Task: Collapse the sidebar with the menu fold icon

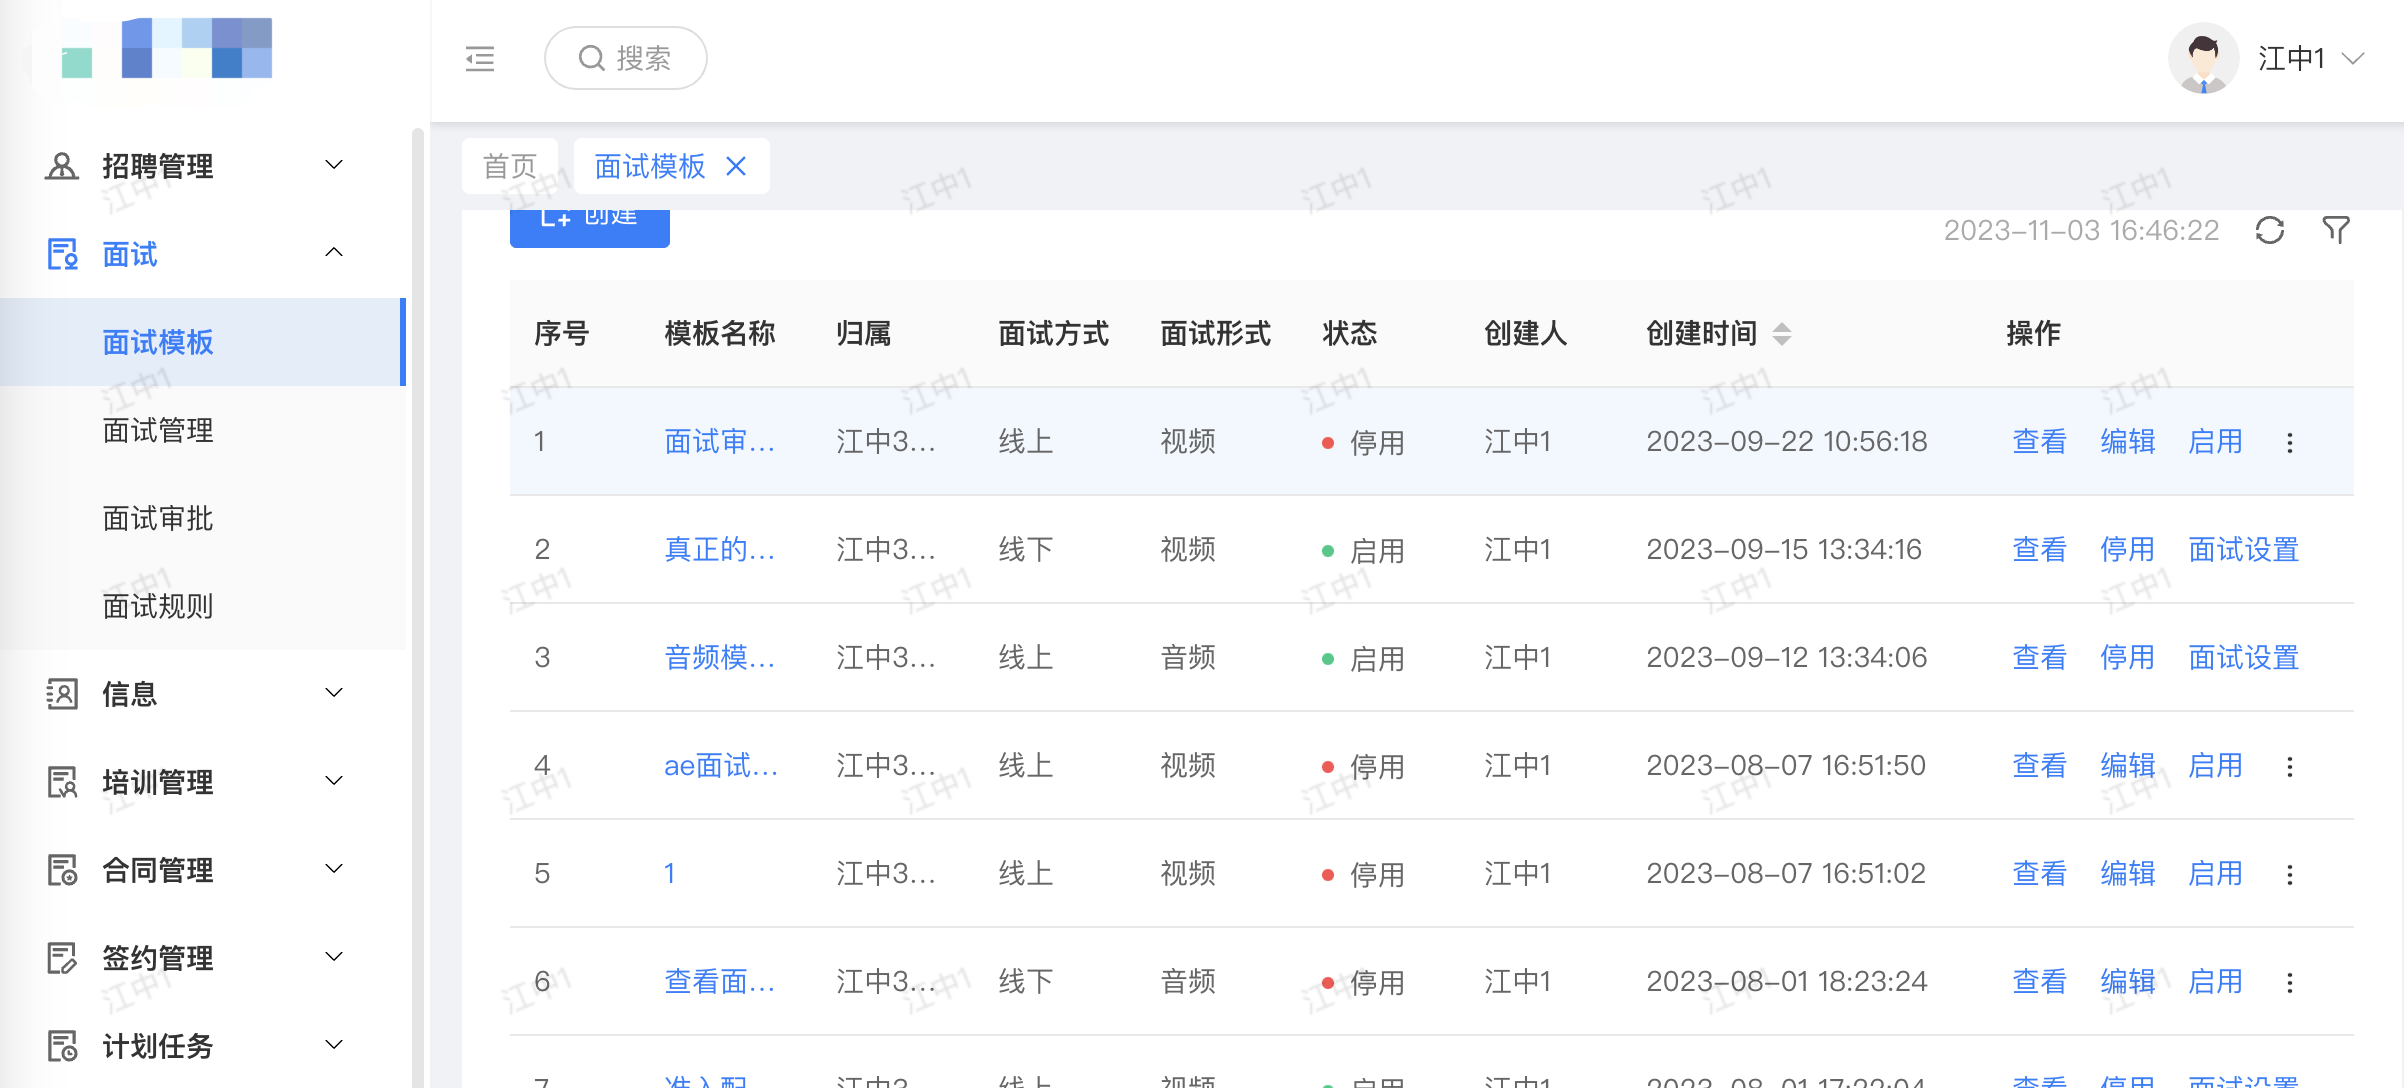Action: click(x=480, y=59)
